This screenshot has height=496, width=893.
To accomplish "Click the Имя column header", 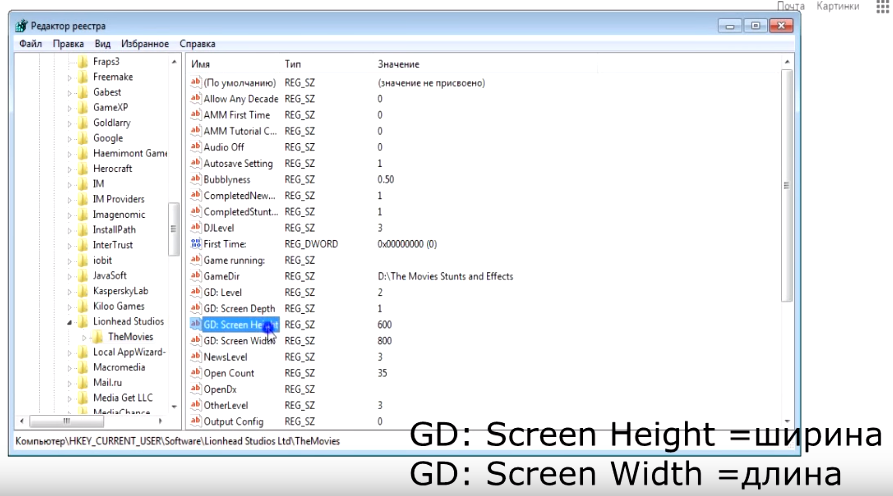I will click(200, 64).
